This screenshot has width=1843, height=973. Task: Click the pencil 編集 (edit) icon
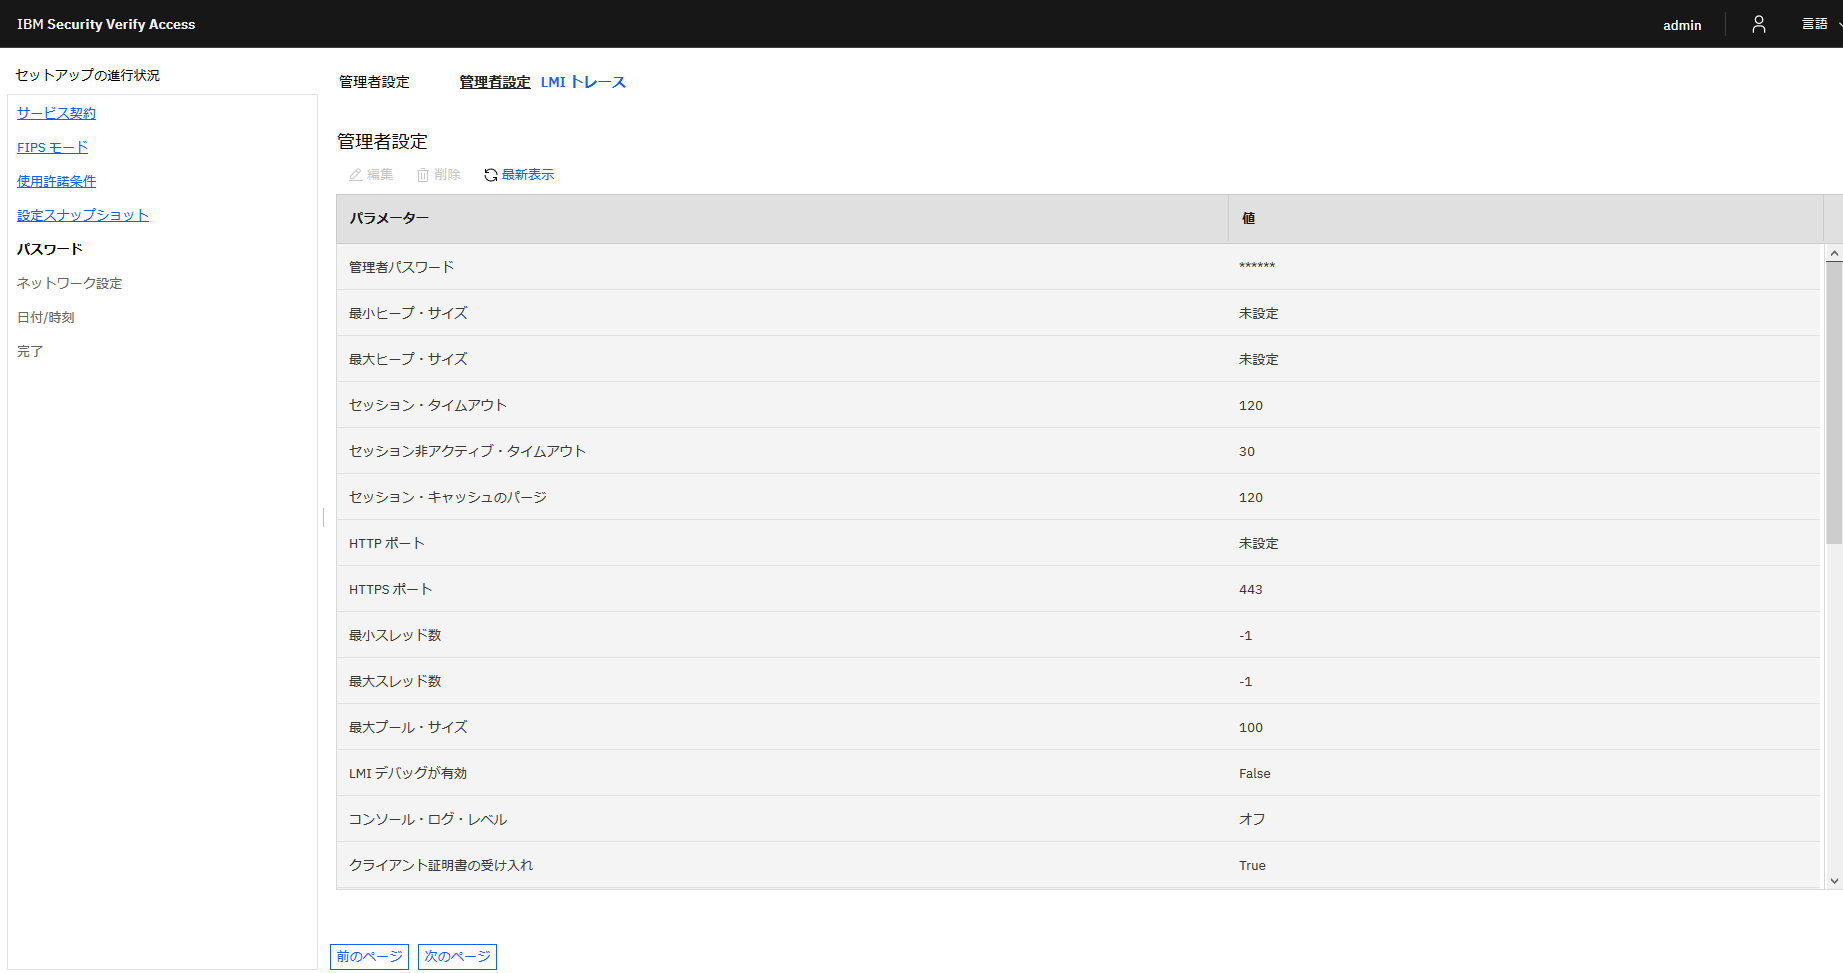(356, 174)
